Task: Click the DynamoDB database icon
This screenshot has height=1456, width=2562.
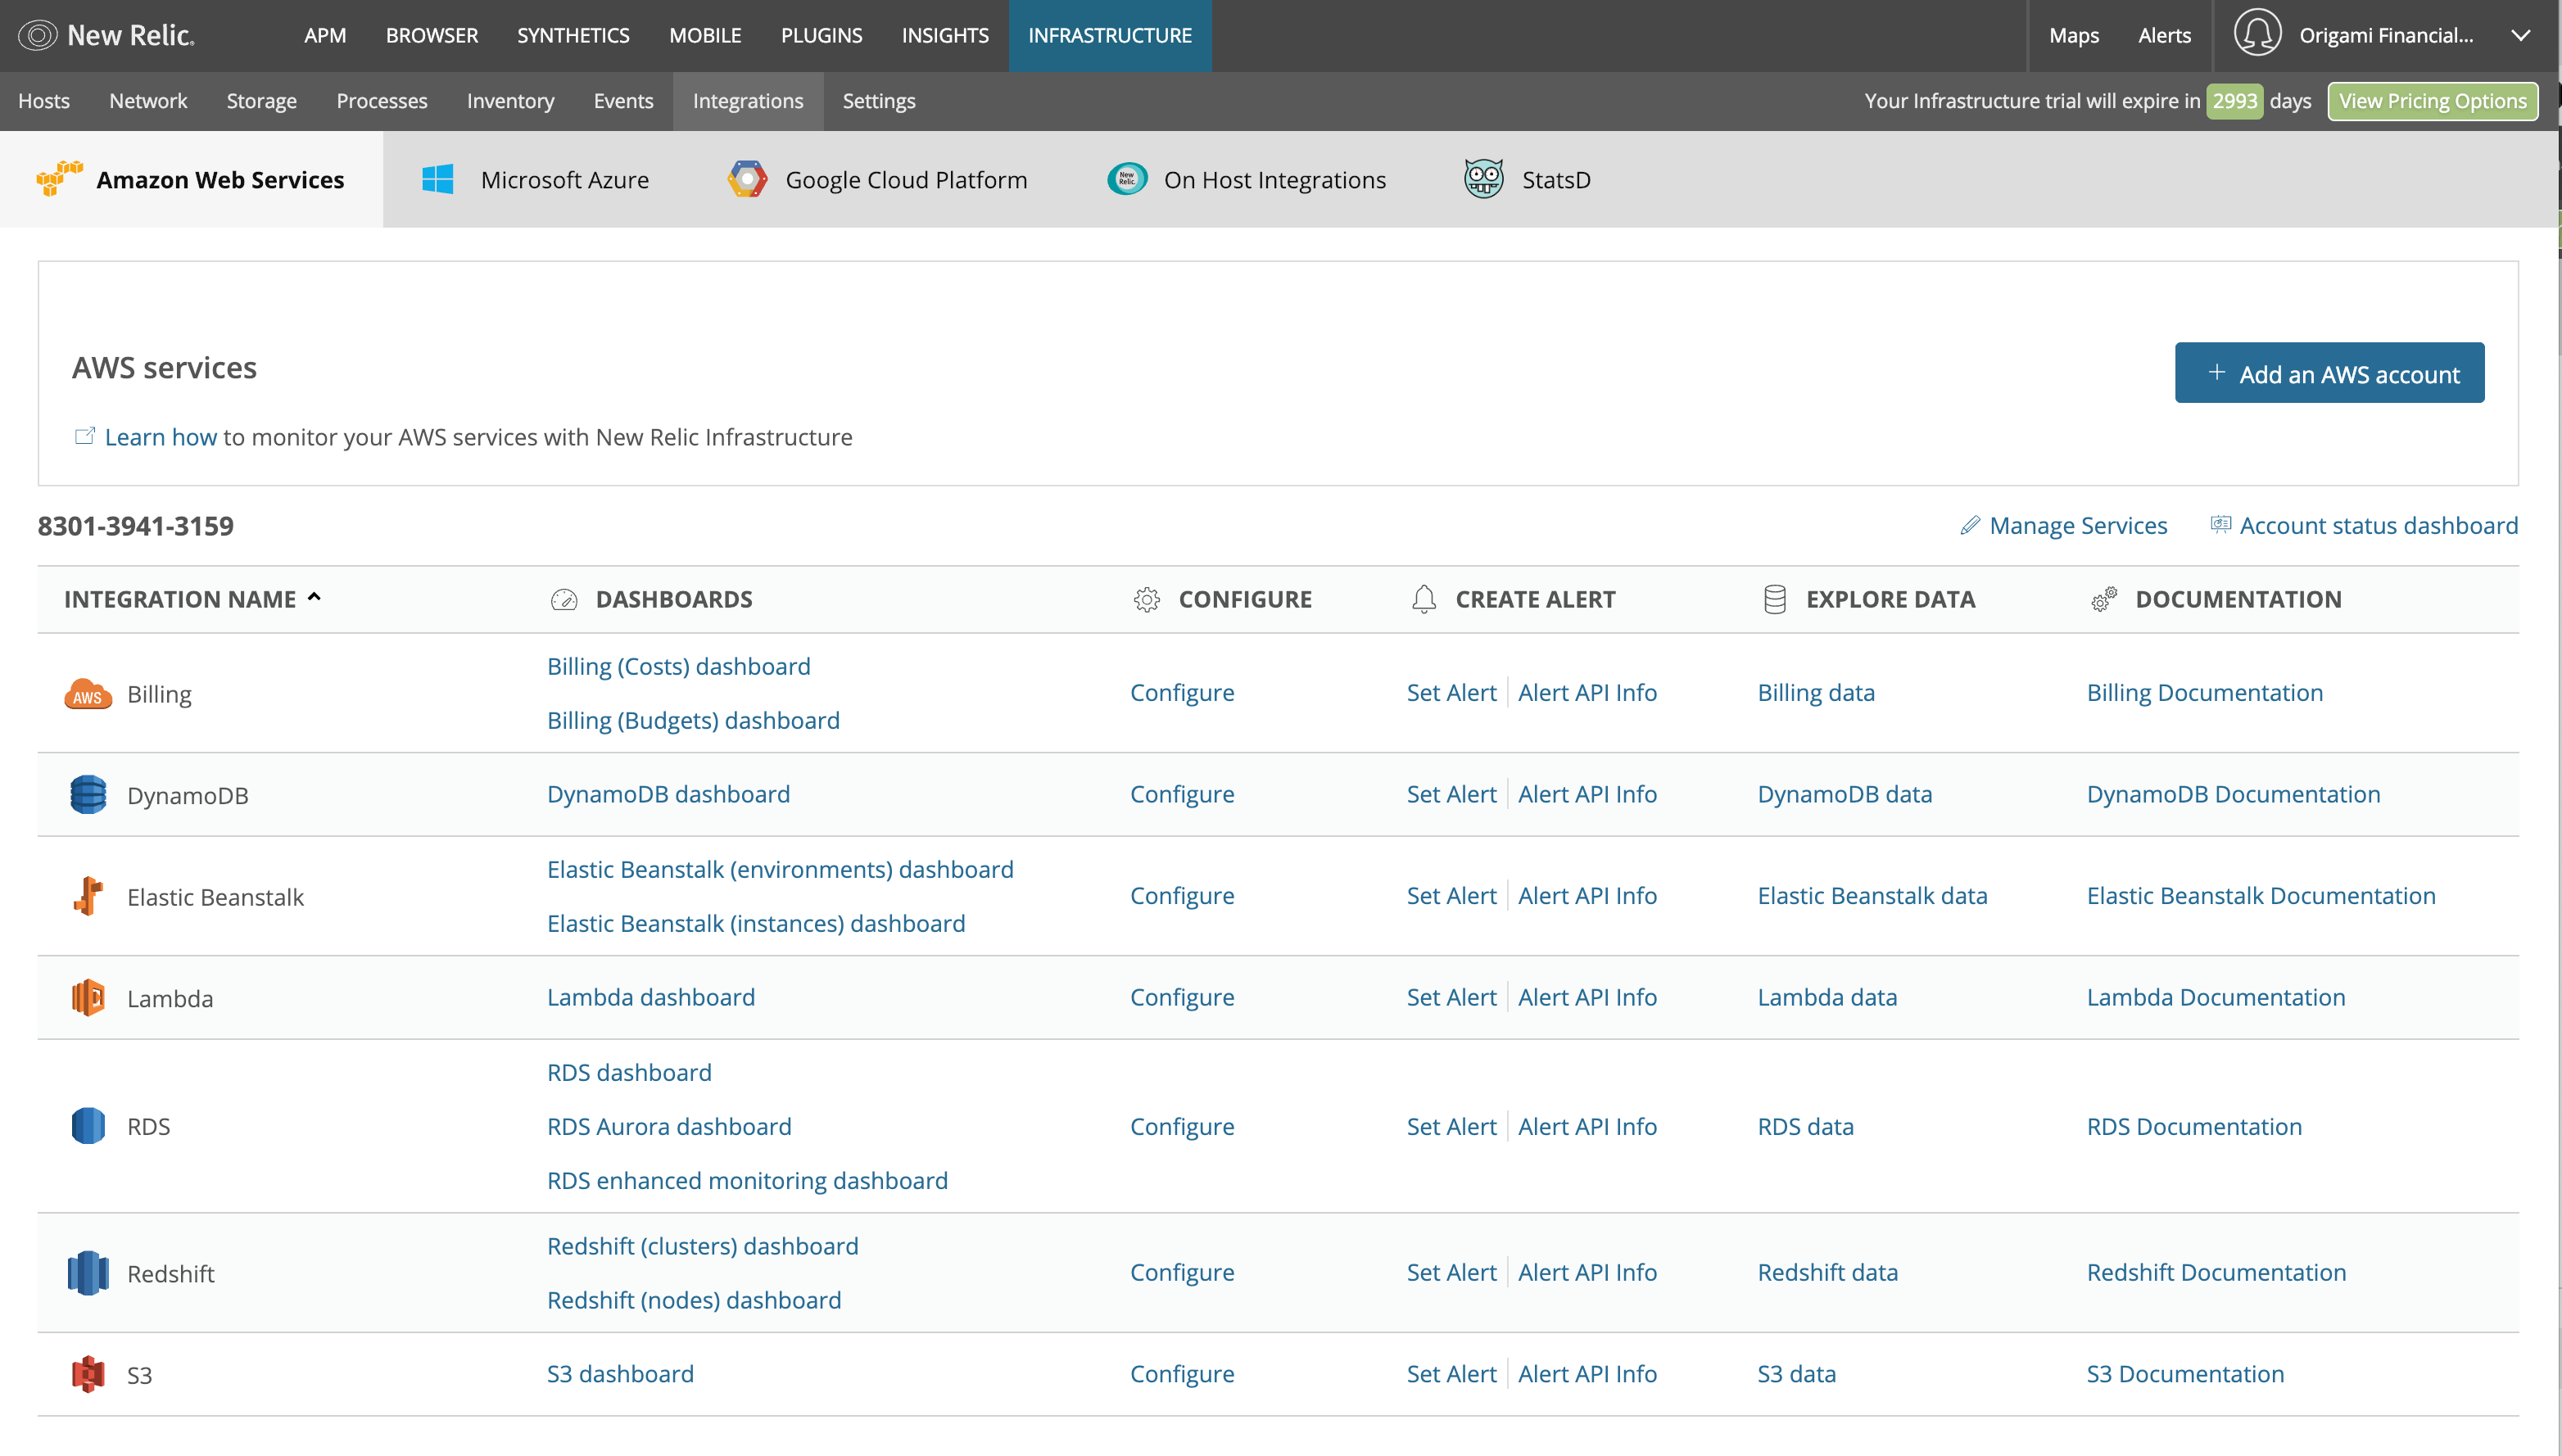Action: point(88,795)
